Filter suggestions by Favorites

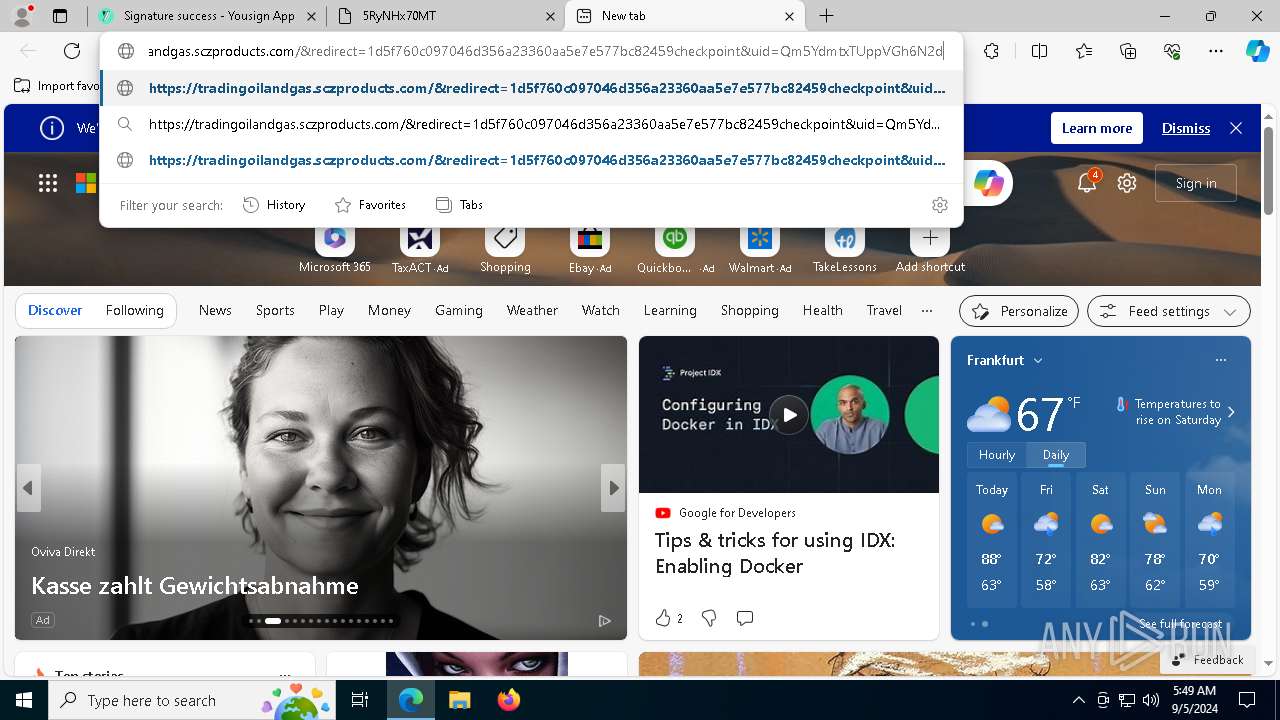point(371,205)
